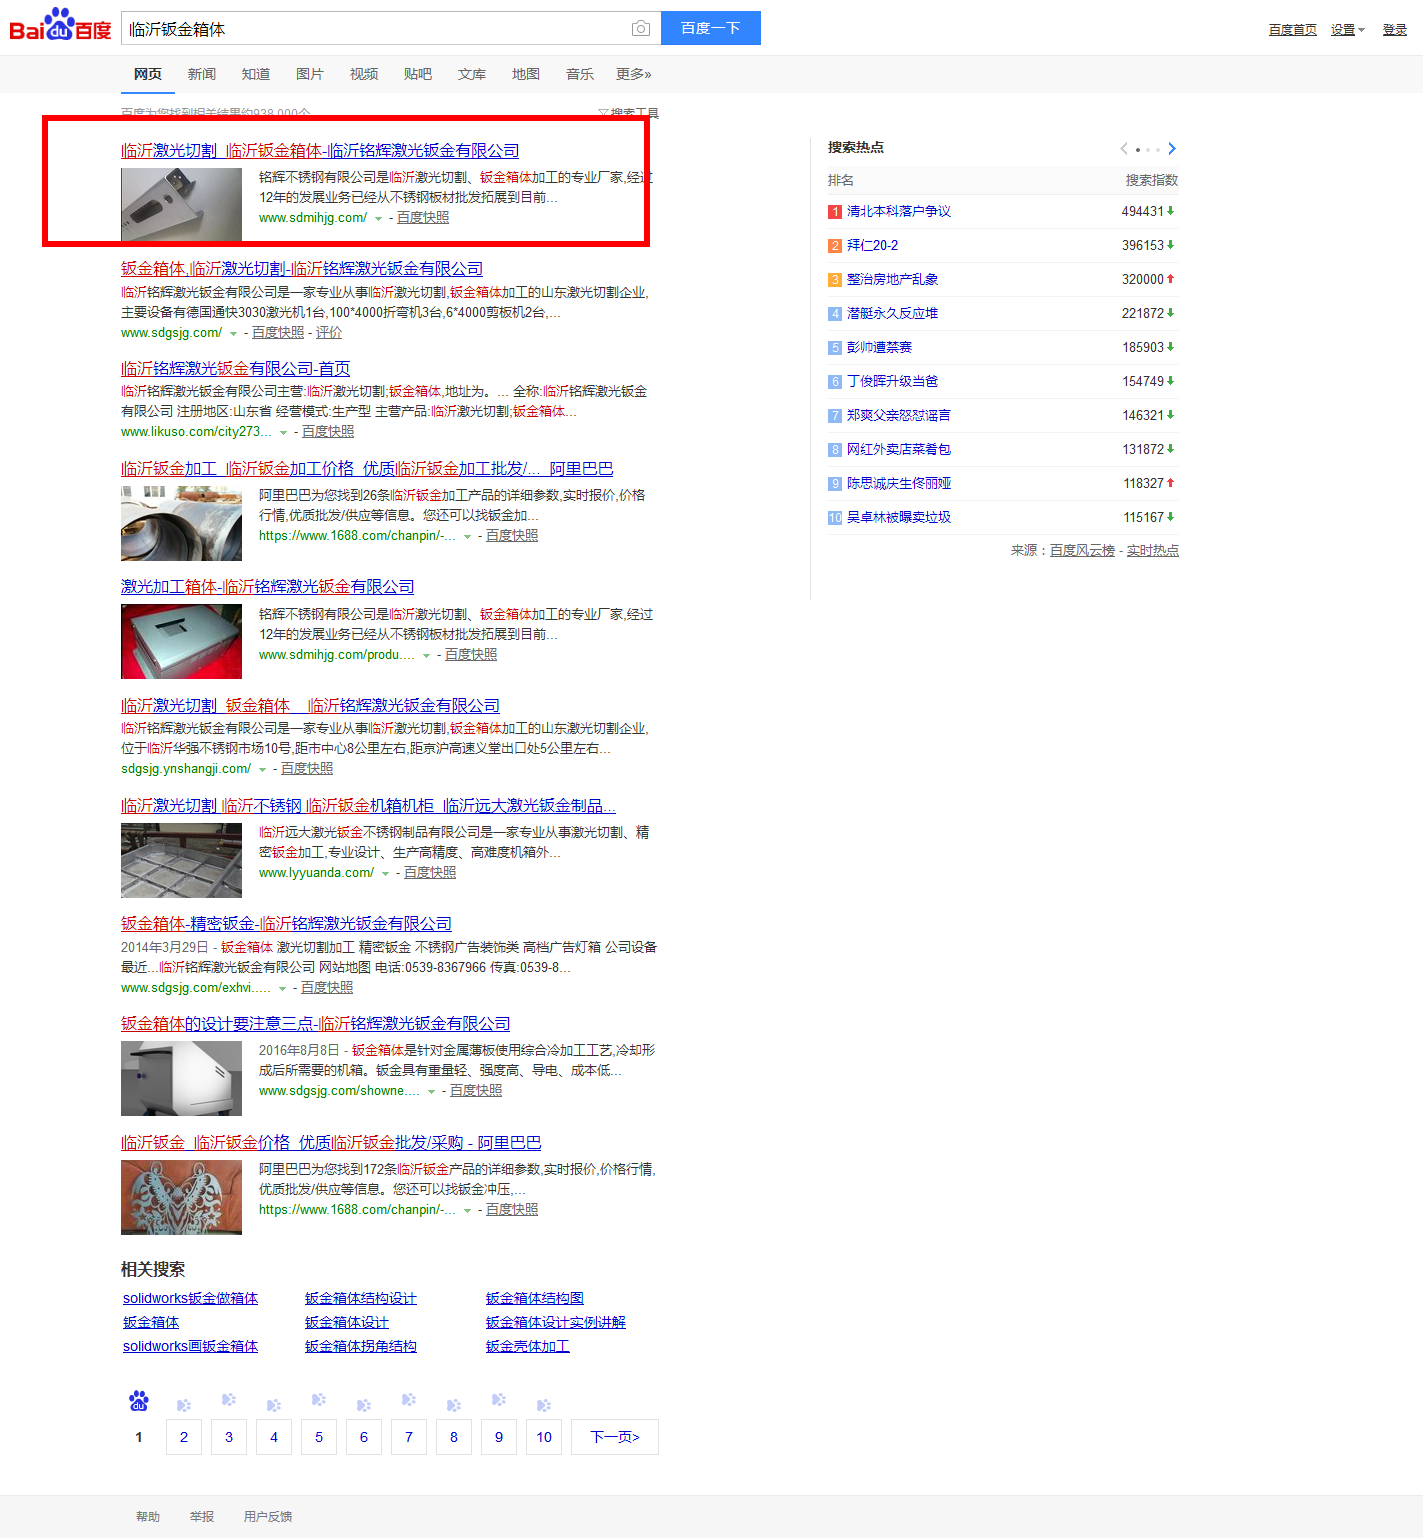Viewport: 1423px width, 1538px height.
Task: Open the 设置 dropdown menu
Action: (1347, 30)
